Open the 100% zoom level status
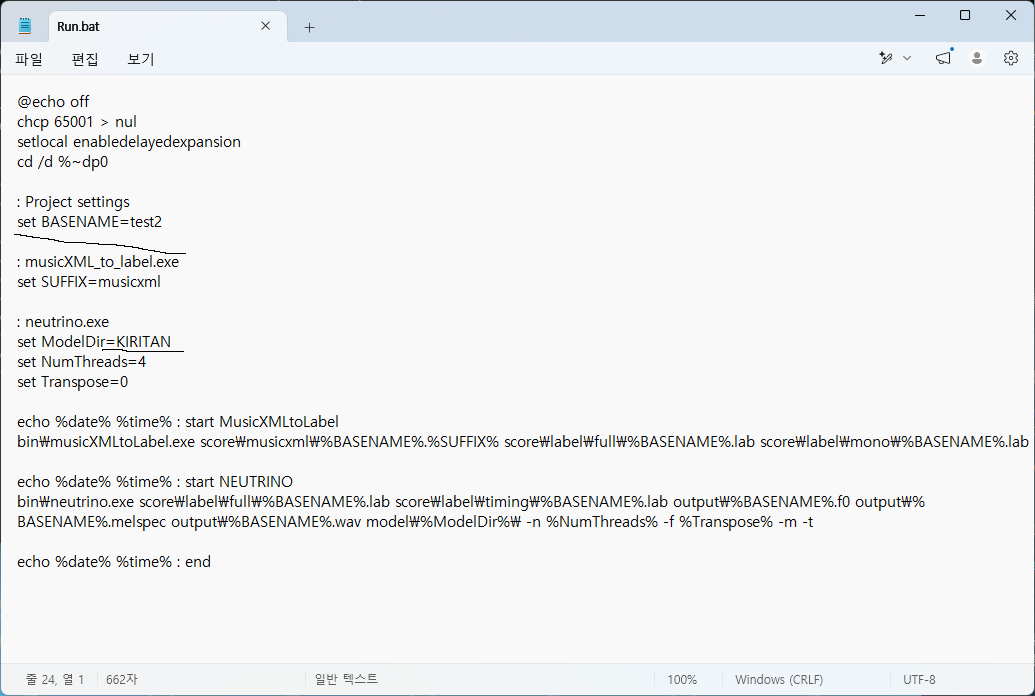1035x696 pixels. pyautogui.click(x=682, y=679)
